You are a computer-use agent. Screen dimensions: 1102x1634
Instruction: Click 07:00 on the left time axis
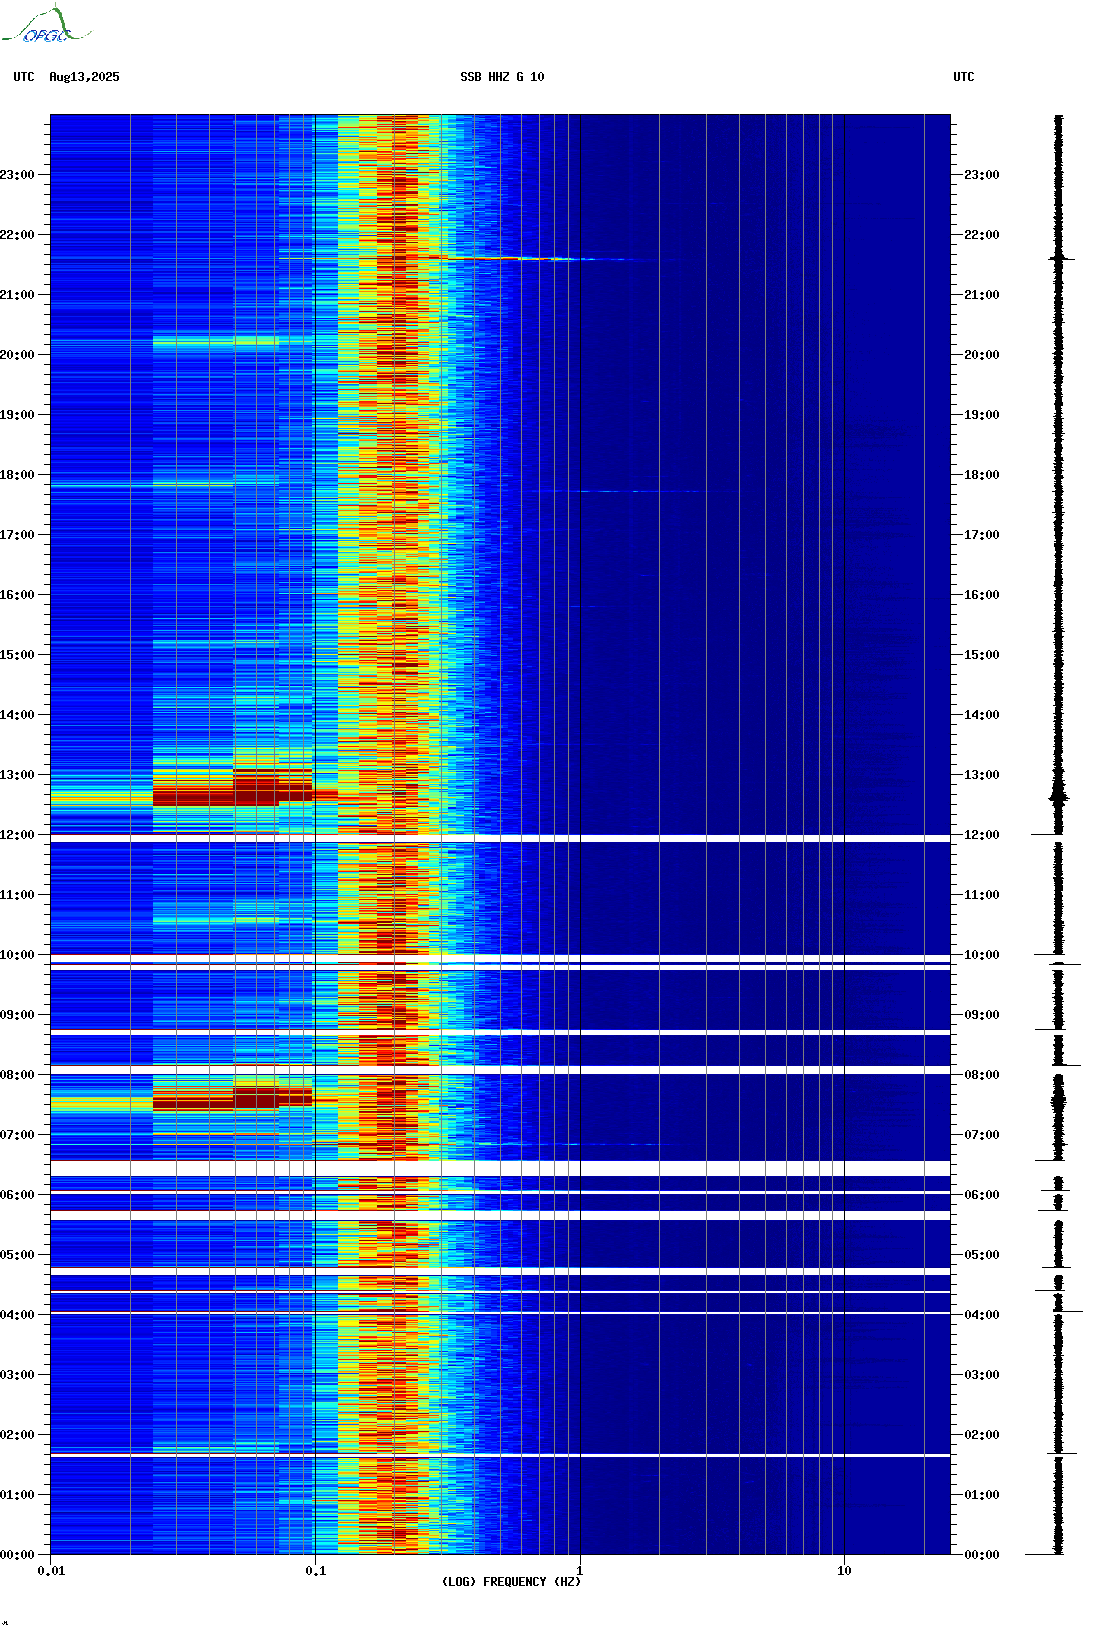17,1135
